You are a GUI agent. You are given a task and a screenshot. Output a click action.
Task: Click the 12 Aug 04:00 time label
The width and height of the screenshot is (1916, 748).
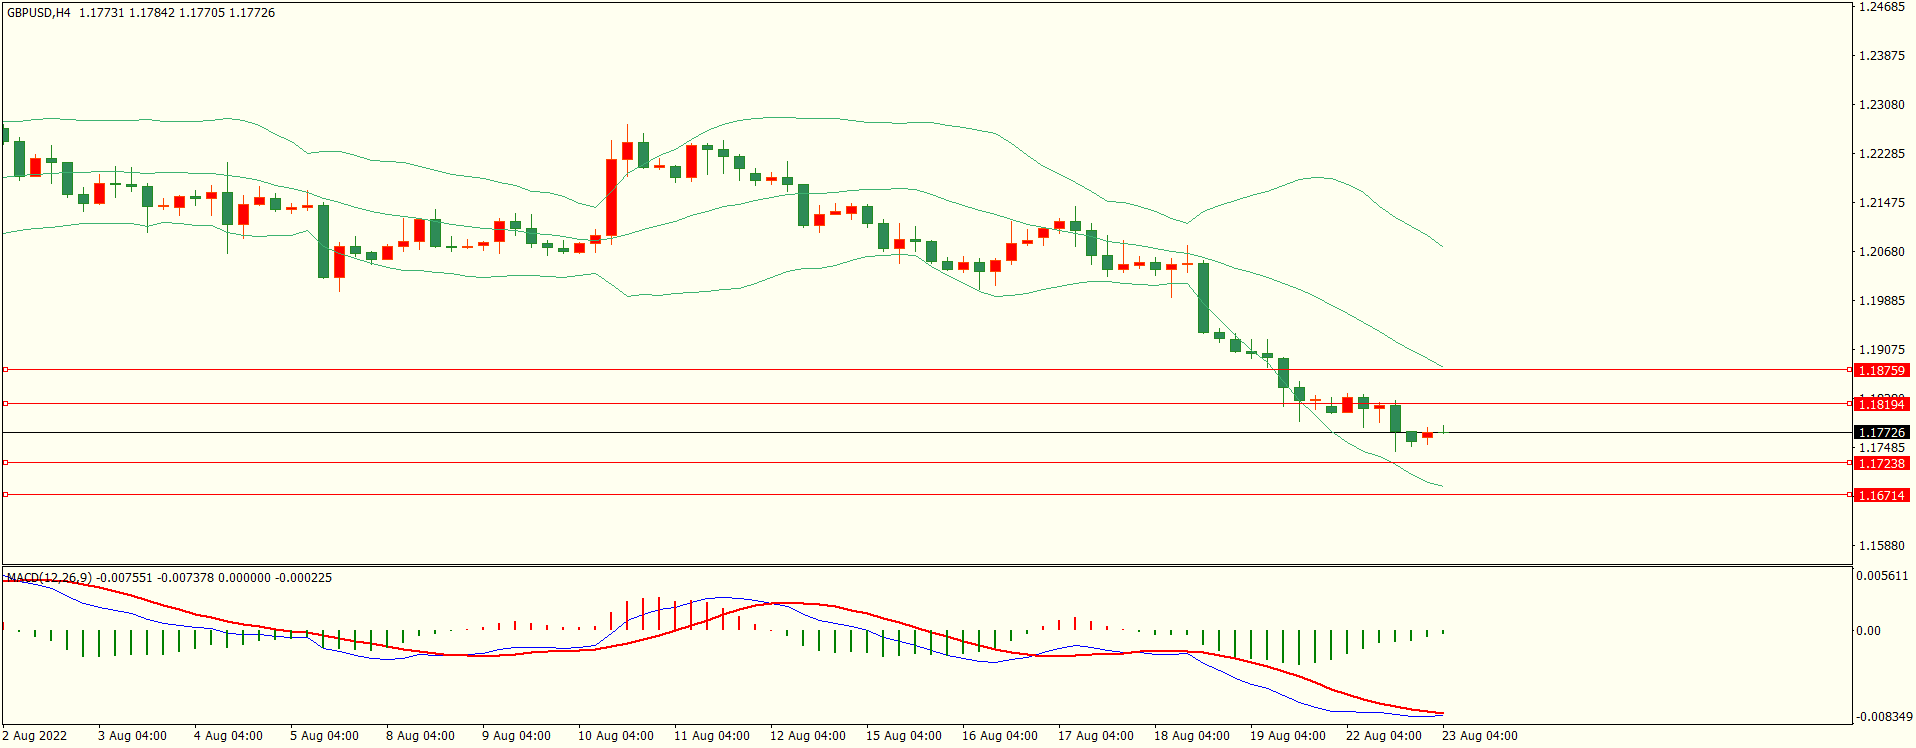click(x=808, y=736)
